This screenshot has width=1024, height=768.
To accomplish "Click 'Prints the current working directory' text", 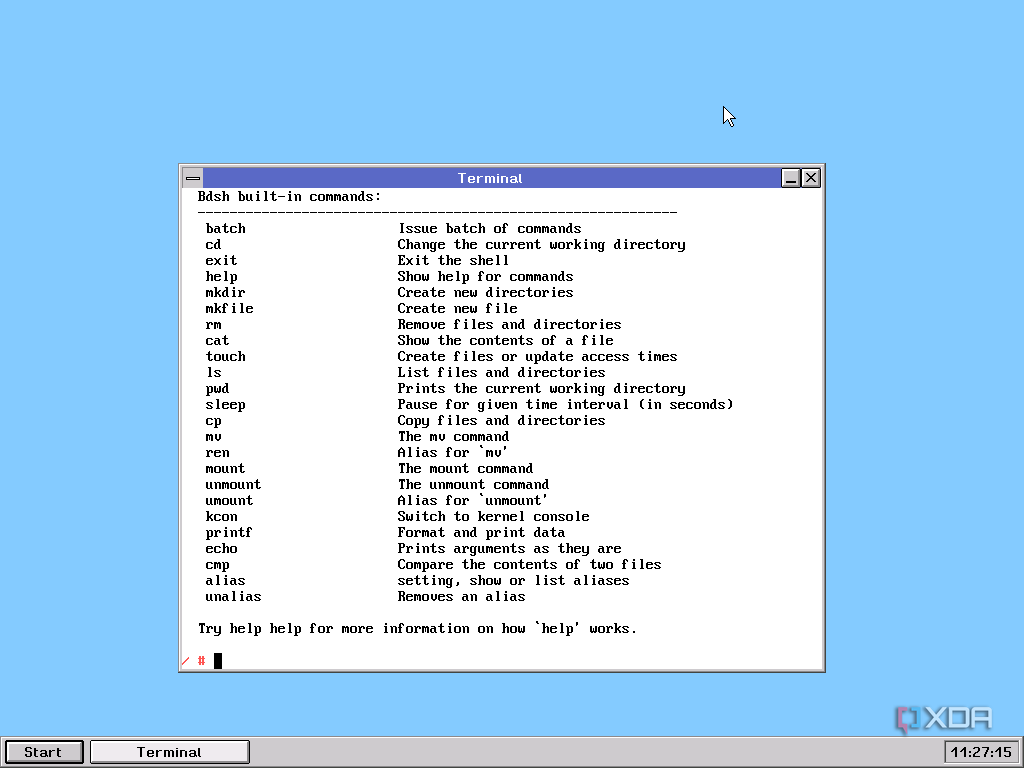I will coord(541,389).
